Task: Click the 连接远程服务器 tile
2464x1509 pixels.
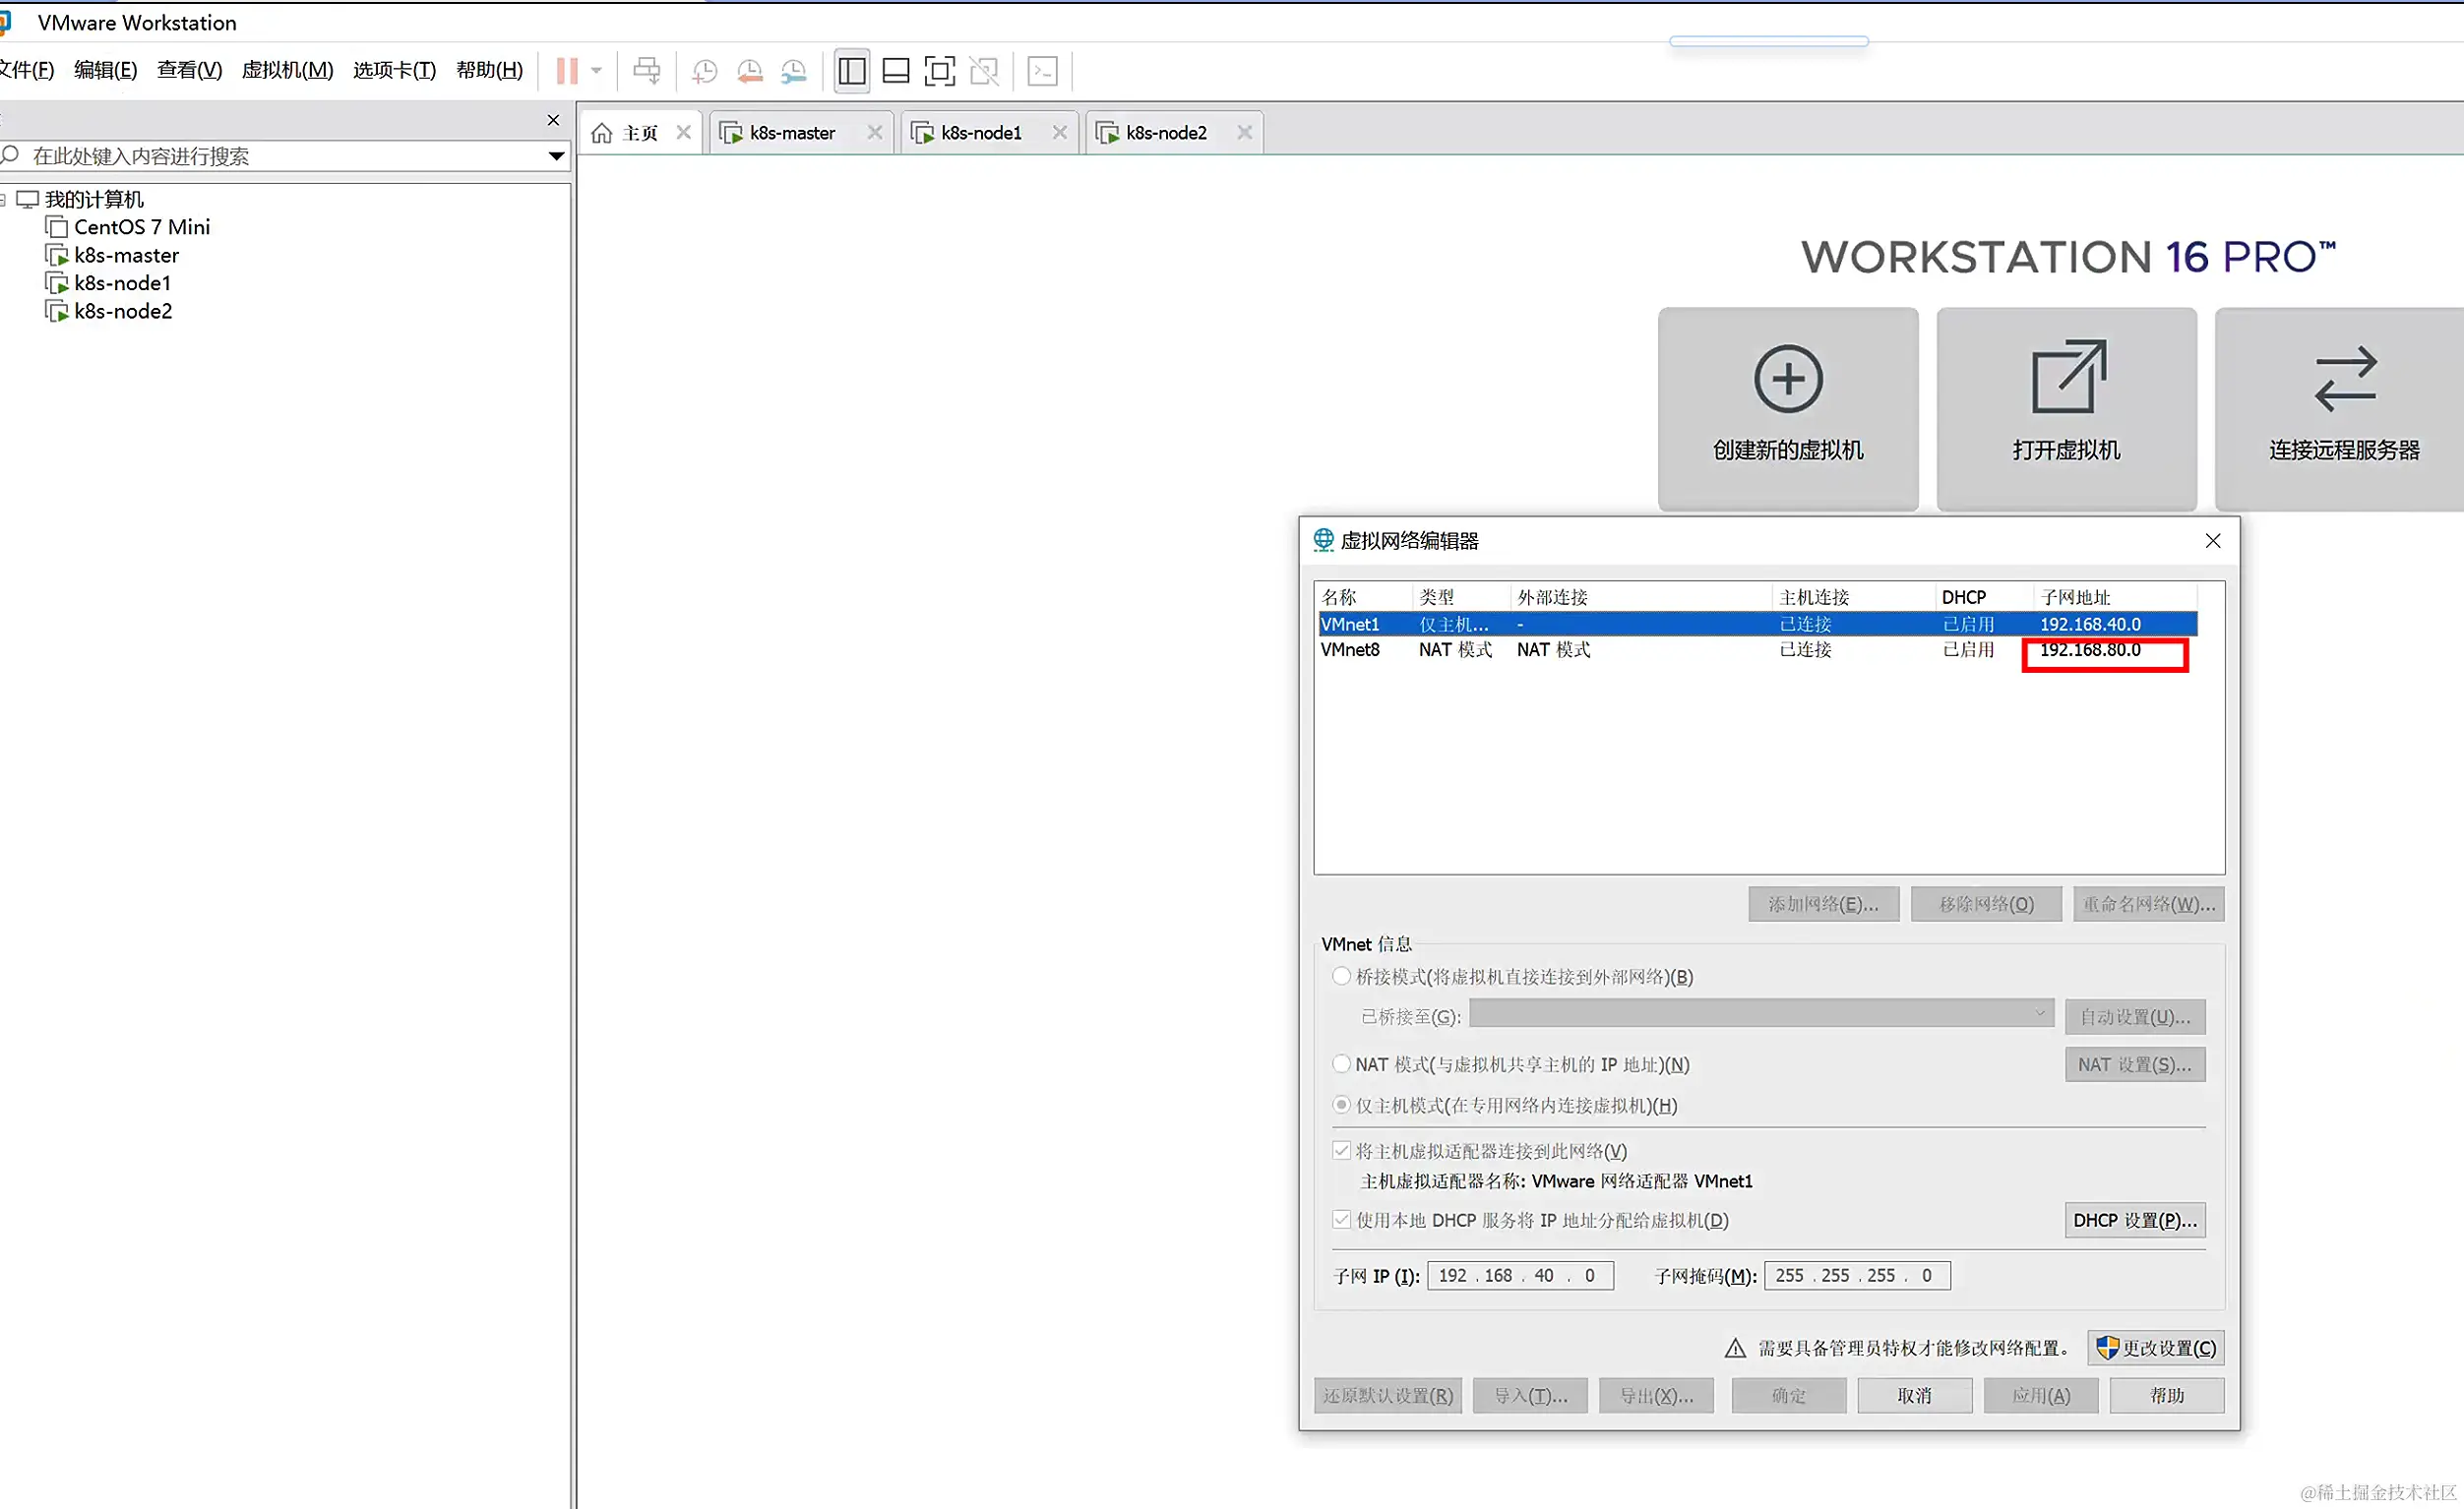Action: pyautogui.click(x=2340, y=409)
